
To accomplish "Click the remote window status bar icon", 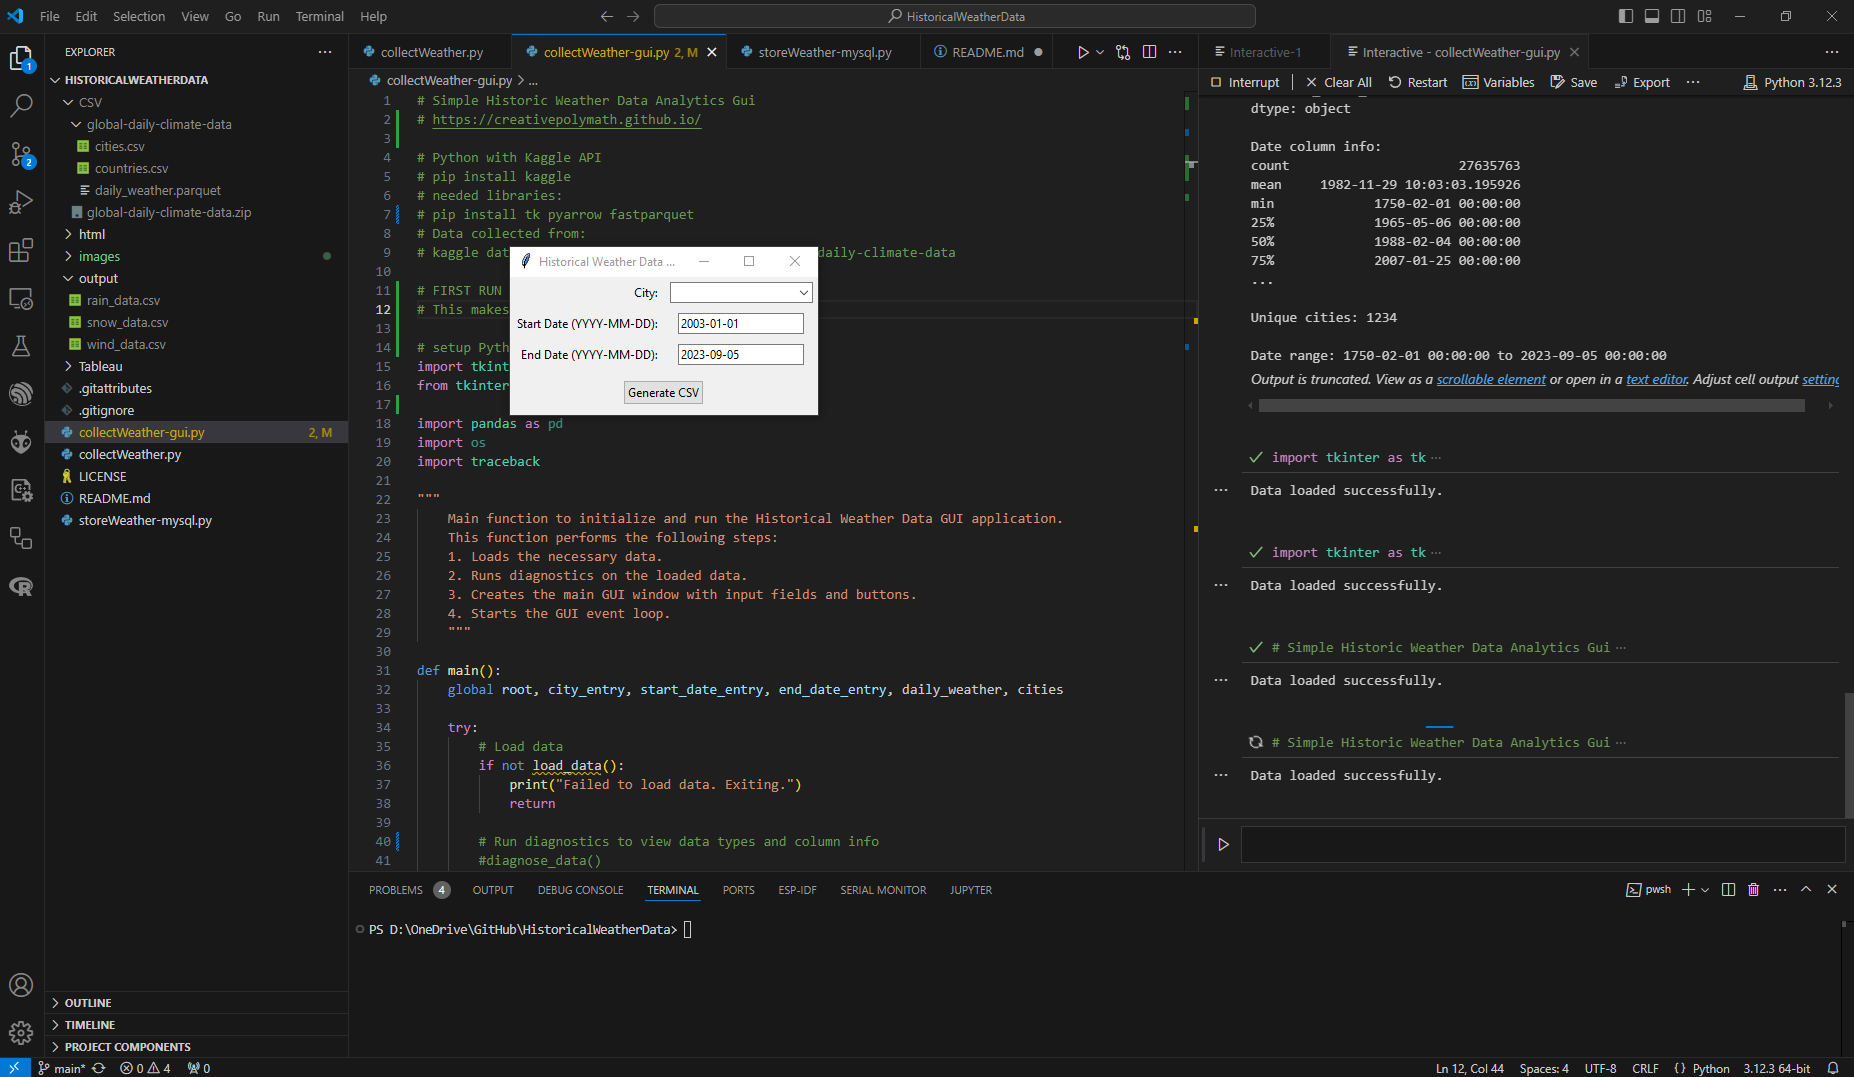I will pyautogui.click(x=14, y=1068).
